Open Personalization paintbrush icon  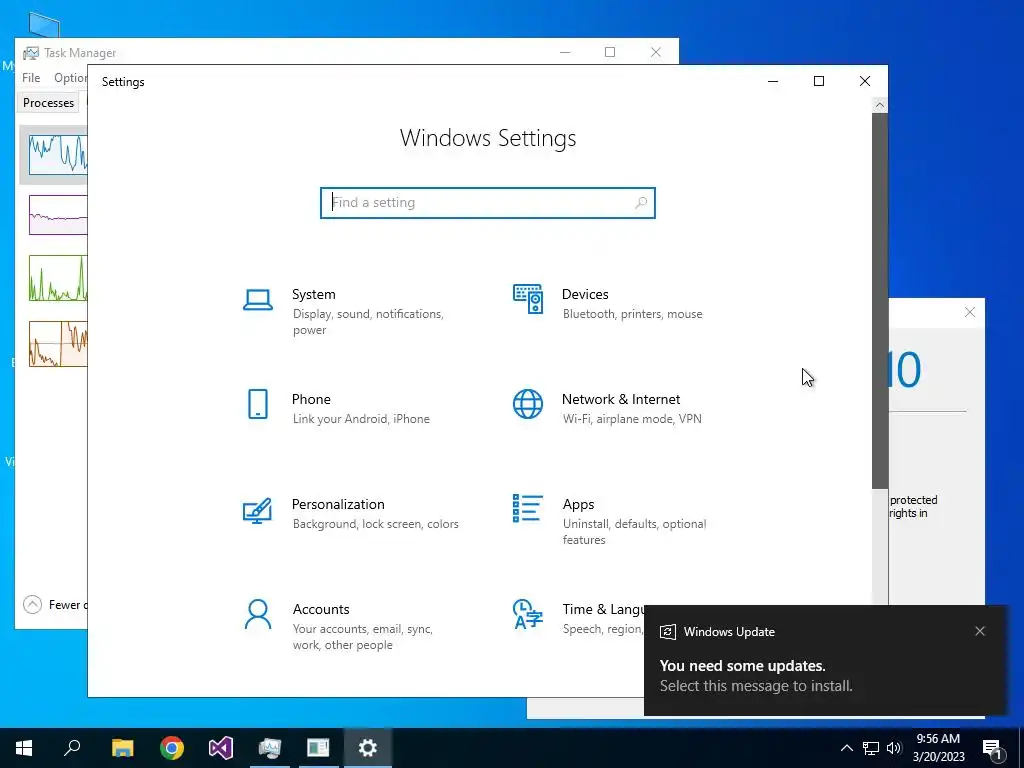point(257,511)
